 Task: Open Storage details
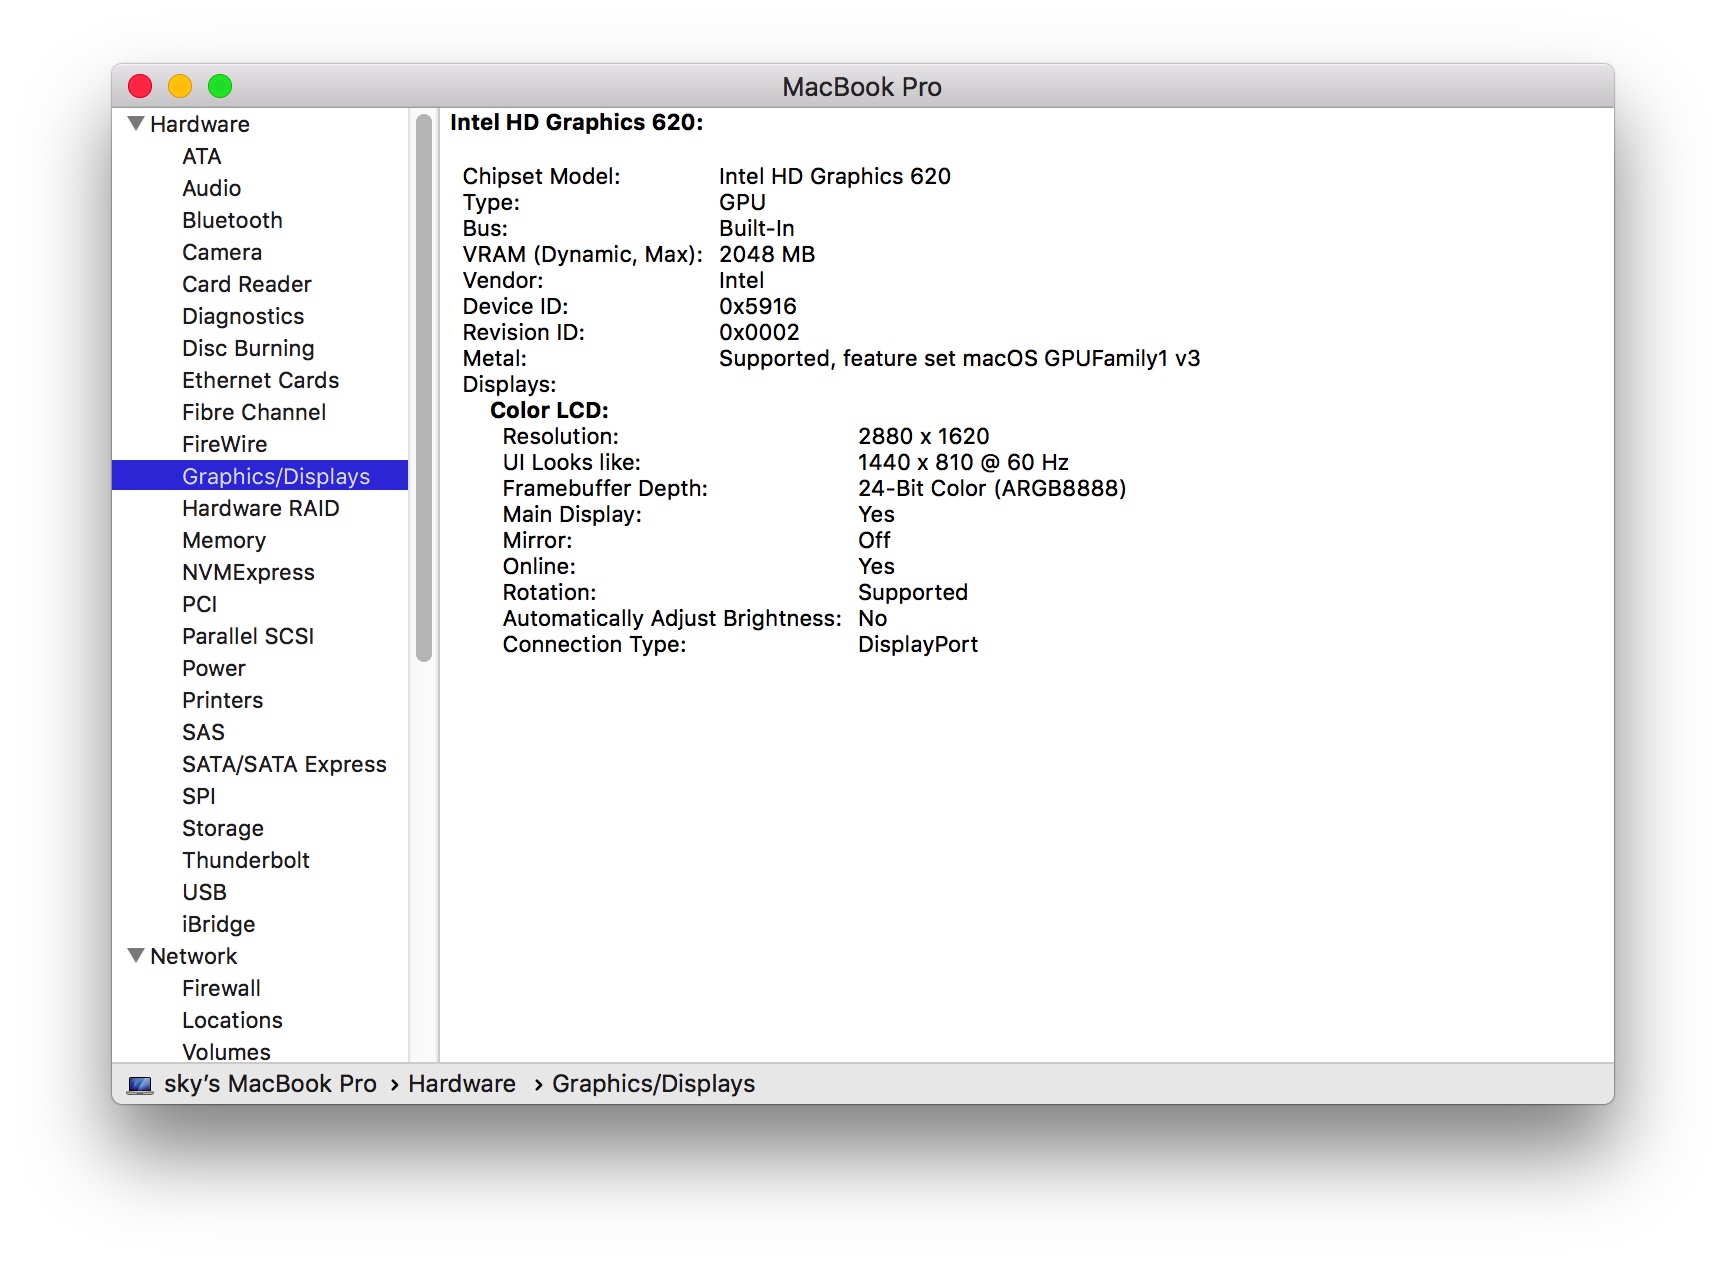click(222, 828)
